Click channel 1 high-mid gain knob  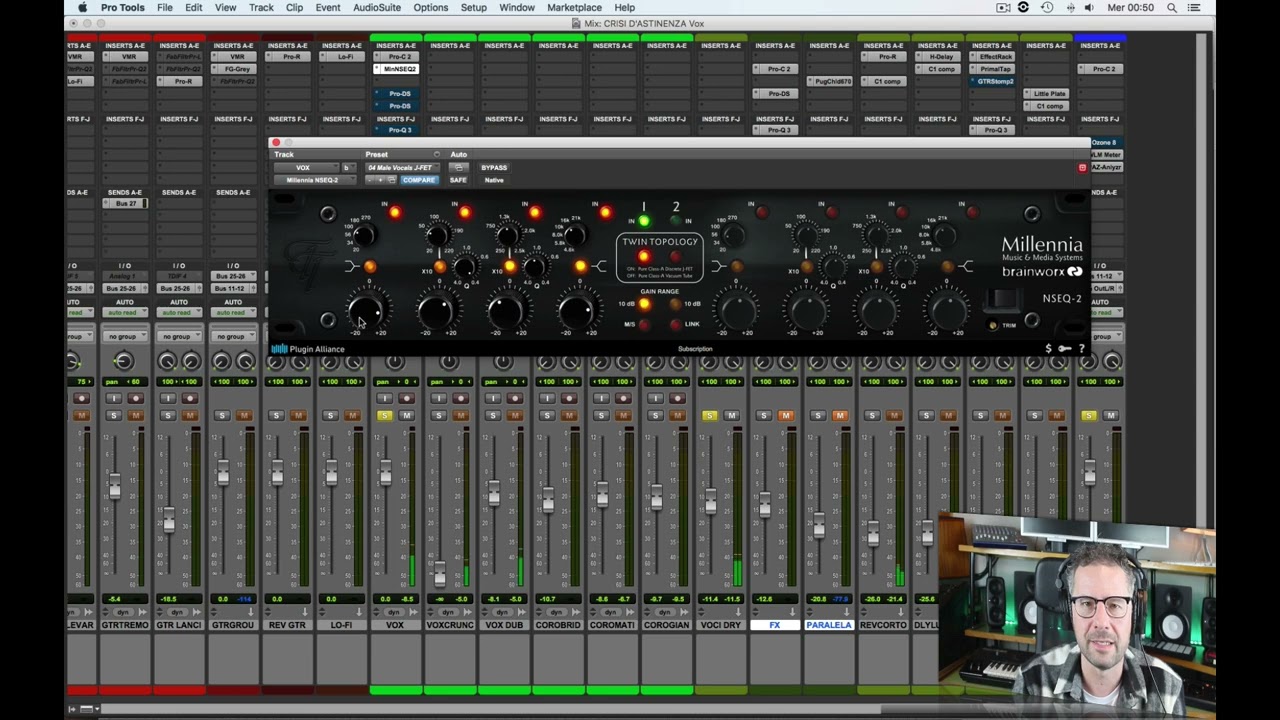point(506,311)
